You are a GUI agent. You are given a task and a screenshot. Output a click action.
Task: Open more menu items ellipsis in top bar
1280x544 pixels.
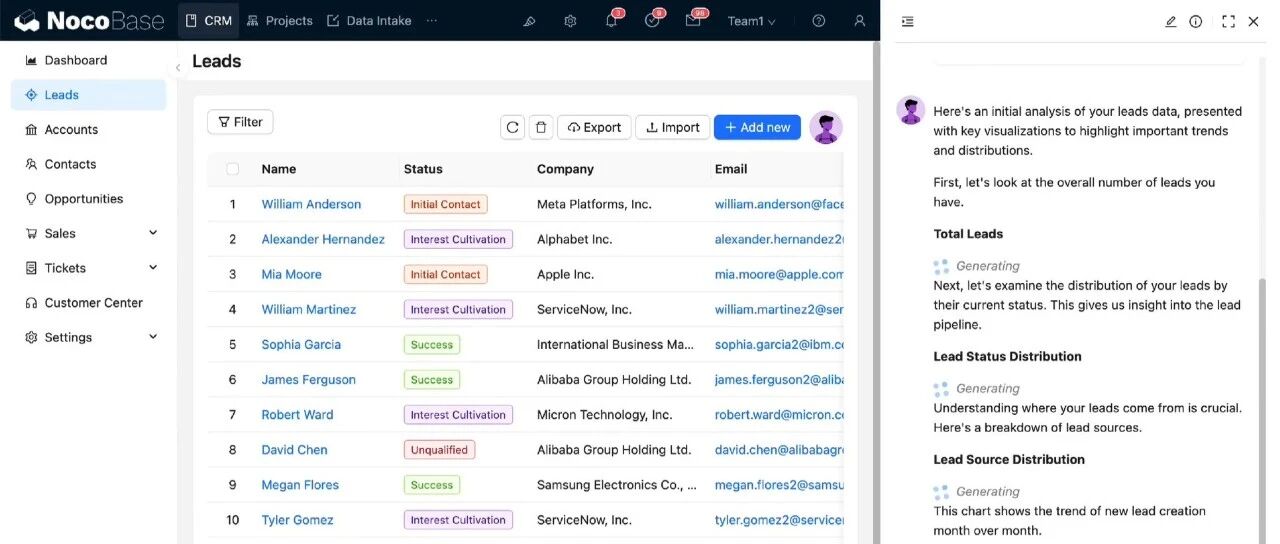(x=432, y=21)
